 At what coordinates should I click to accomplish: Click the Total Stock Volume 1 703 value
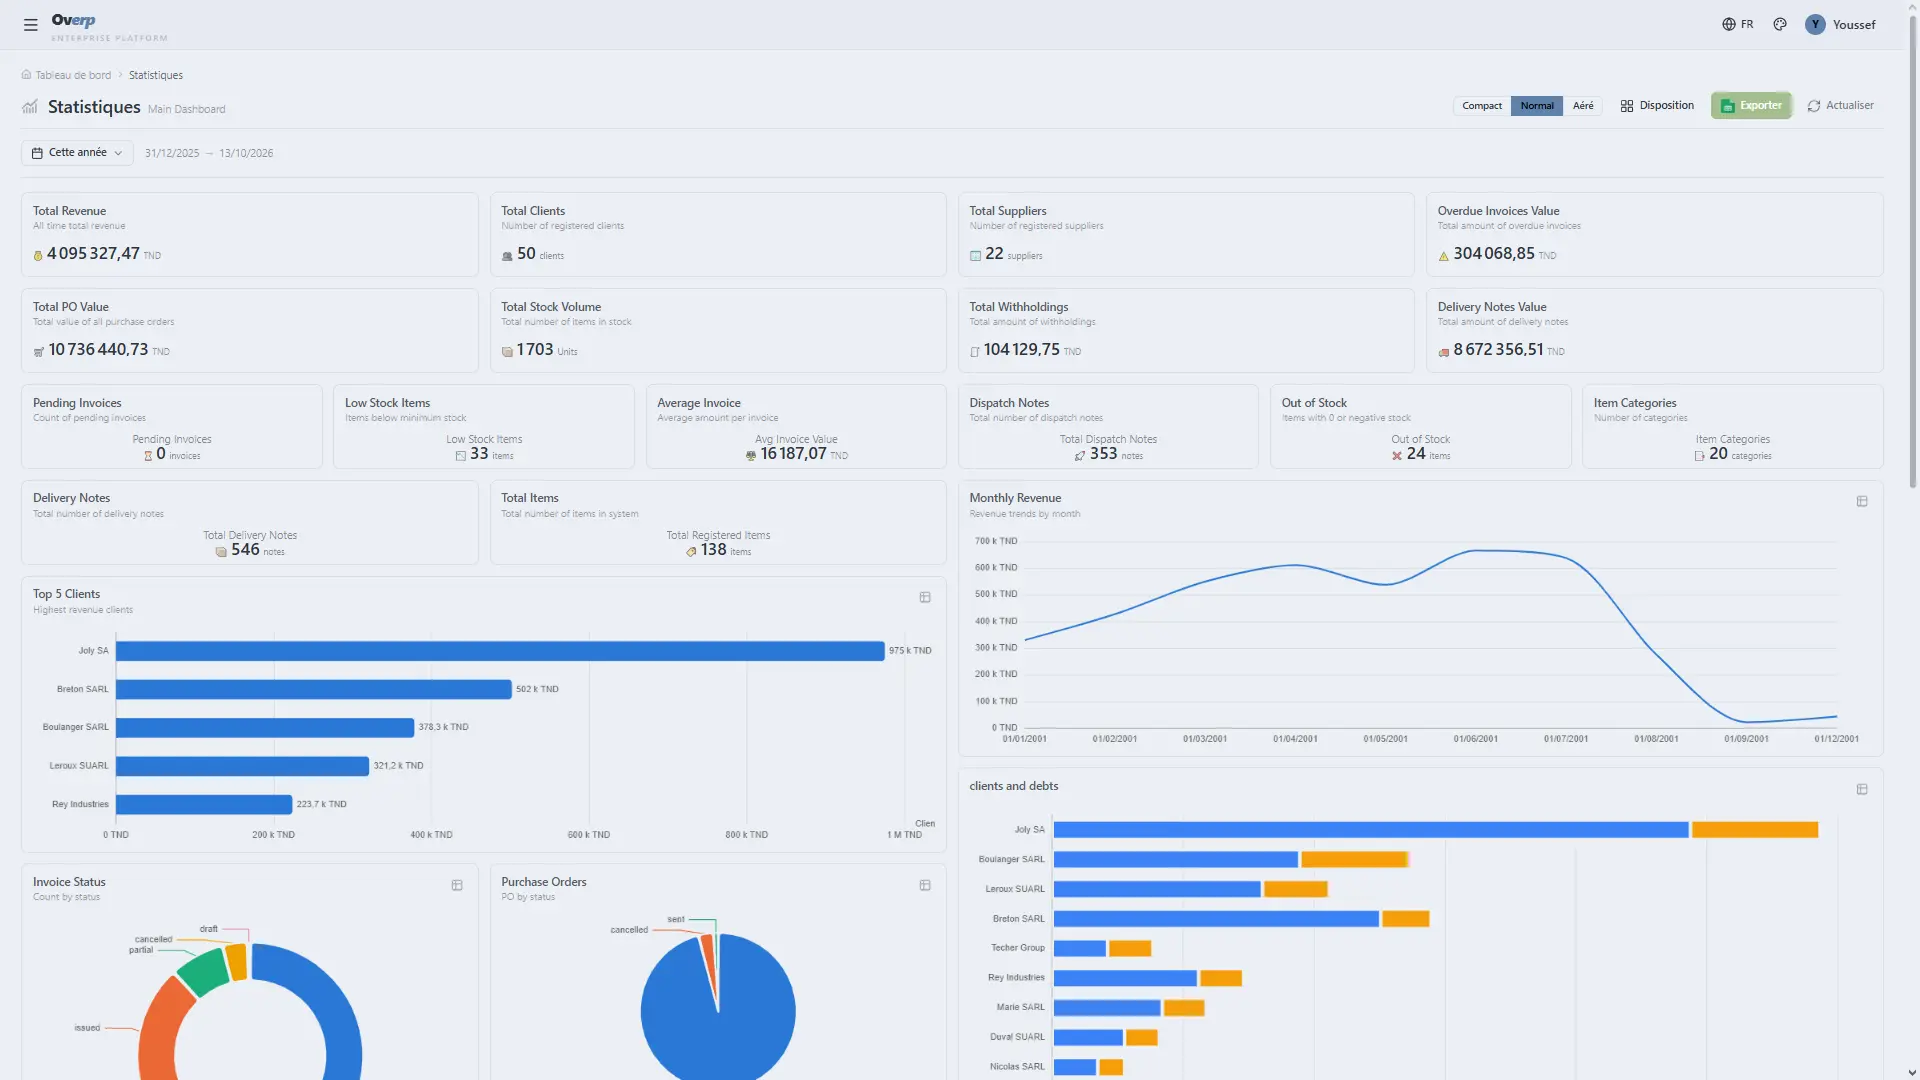click(x=535, y=350)
